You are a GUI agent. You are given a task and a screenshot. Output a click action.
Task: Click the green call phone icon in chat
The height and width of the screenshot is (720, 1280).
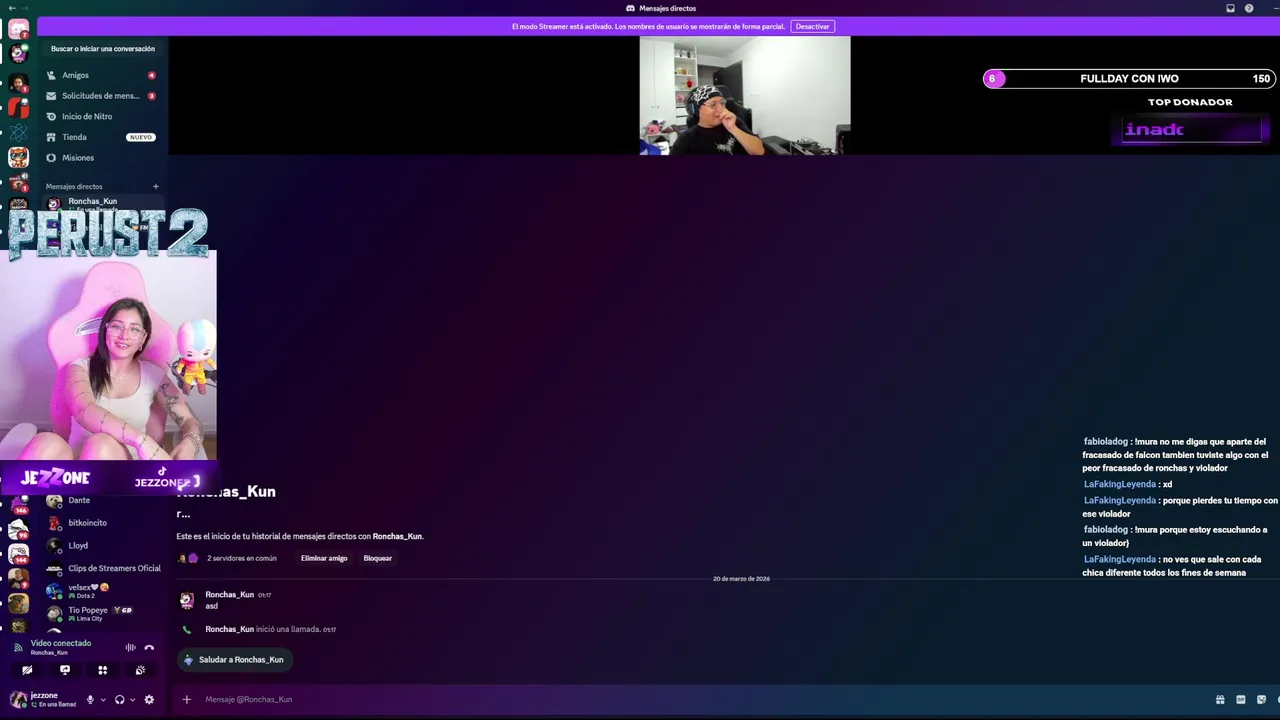click(187, 630)
